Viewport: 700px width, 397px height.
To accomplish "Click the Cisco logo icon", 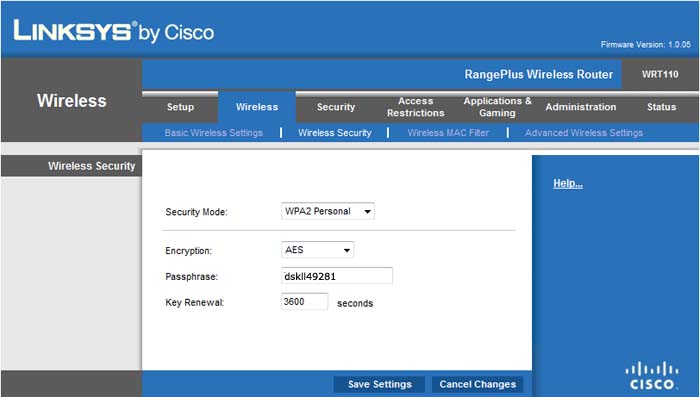I will (x=652, y=376).
